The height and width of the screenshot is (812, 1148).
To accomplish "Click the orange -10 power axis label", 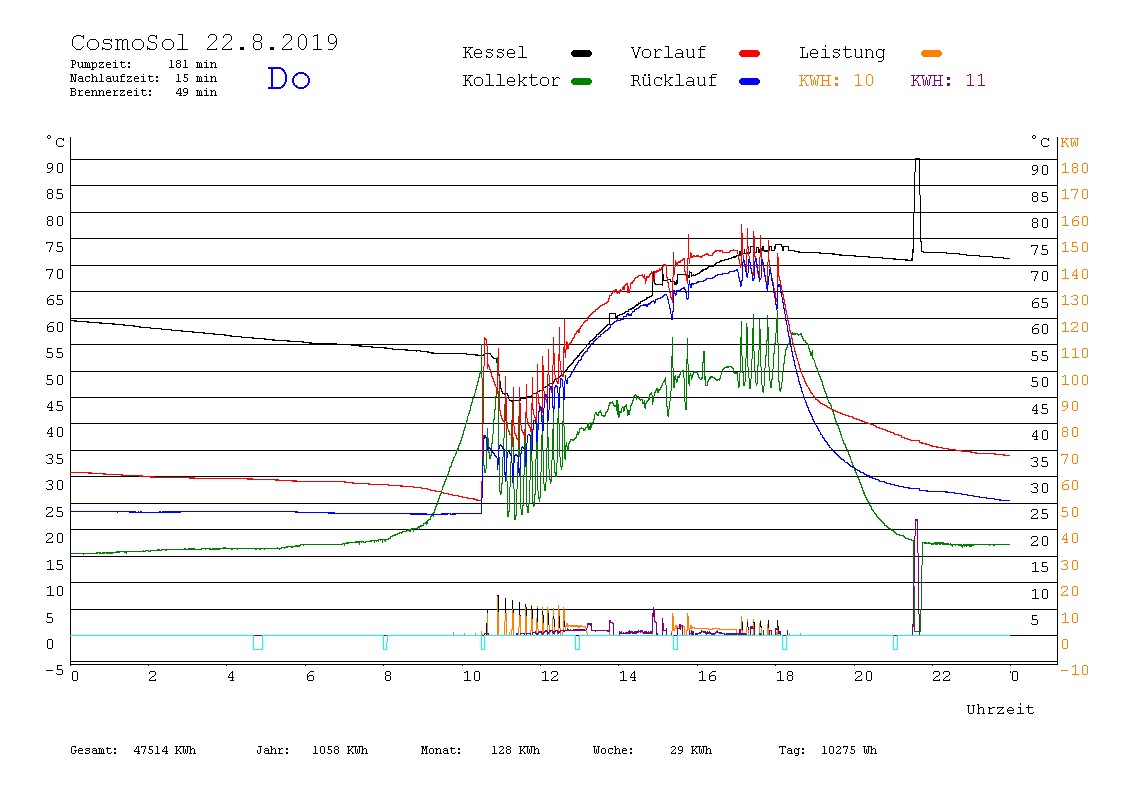I will click(x=1074, y=670).
